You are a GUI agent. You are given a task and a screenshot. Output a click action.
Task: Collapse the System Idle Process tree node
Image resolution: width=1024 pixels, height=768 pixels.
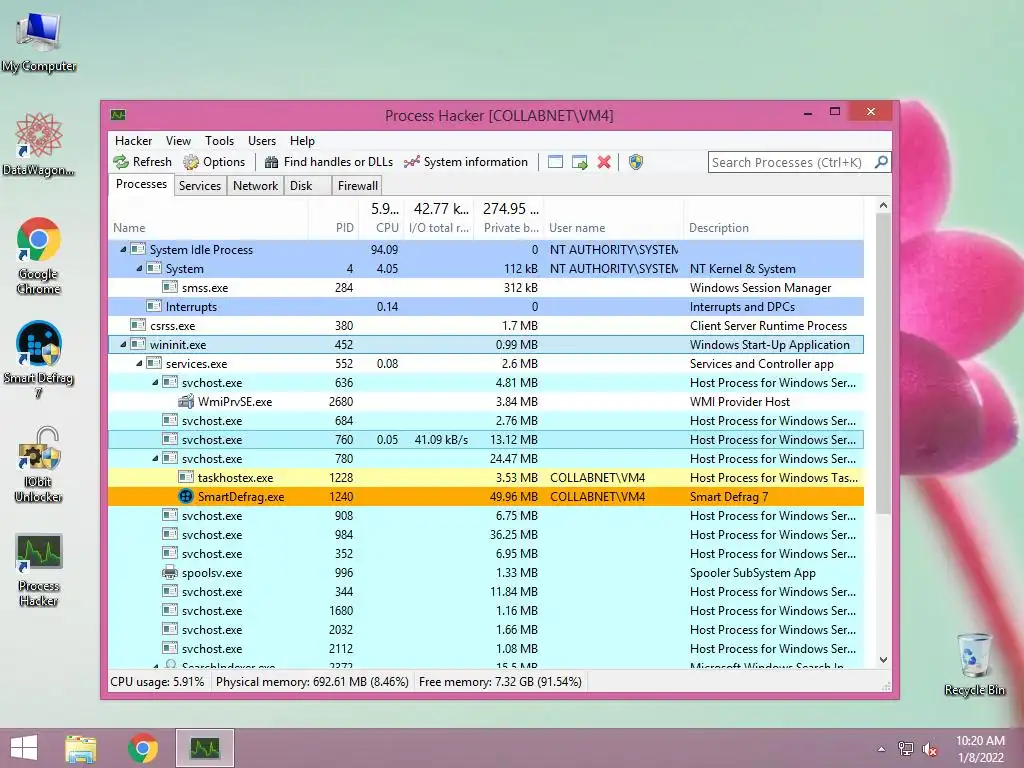(123, 249)
